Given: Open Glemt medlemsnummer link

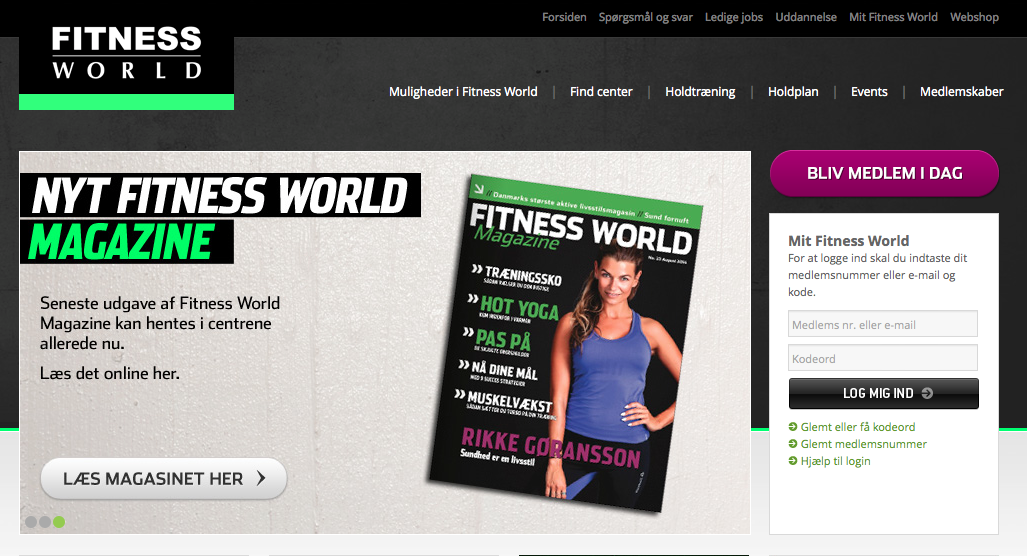Looking at the screenshot, I should (863, 444).
